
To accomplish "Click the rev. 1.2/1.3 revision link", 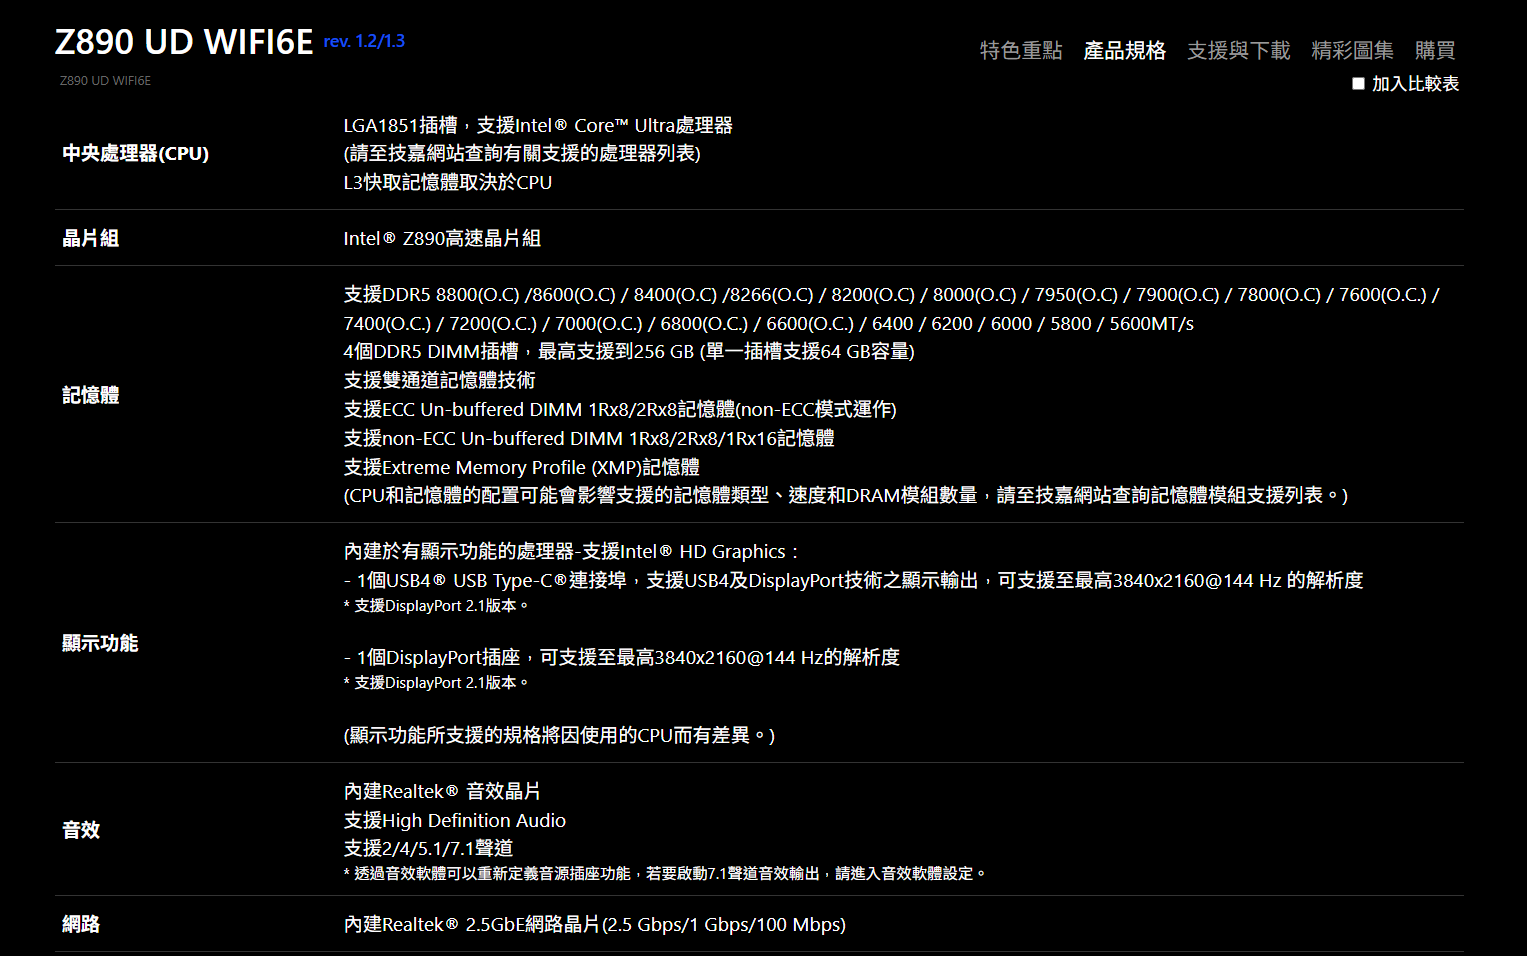I will coord(364,41).
